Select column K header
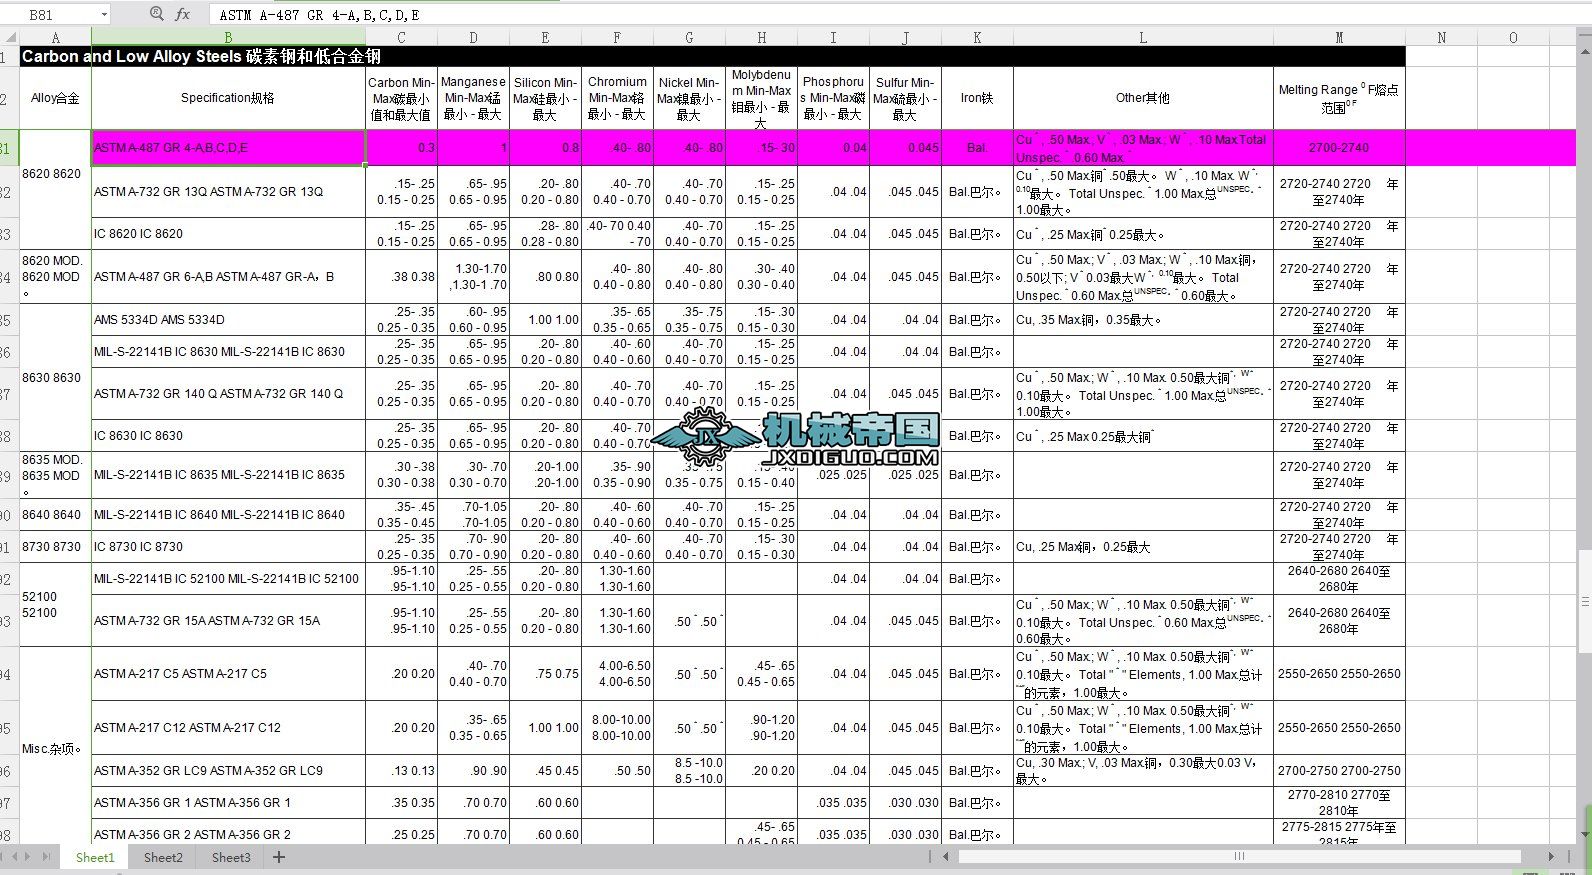The height and width of the screenshot is (875, 1592). (x=977, y=38)
